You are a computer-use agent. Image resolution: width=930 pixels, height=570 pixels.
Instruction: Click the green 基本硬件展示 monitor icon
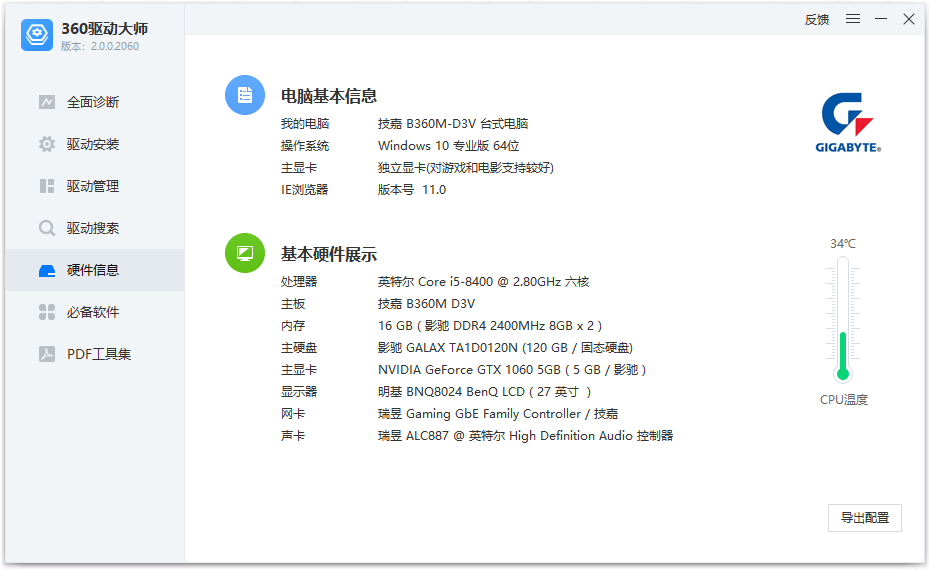click(x=245, y=253)
